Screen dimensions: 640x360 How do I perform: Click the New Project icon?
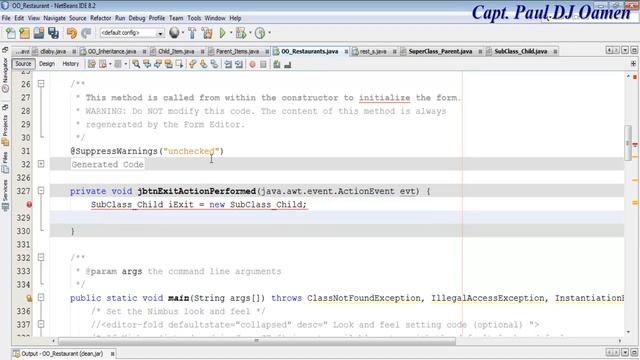point(24,33)
